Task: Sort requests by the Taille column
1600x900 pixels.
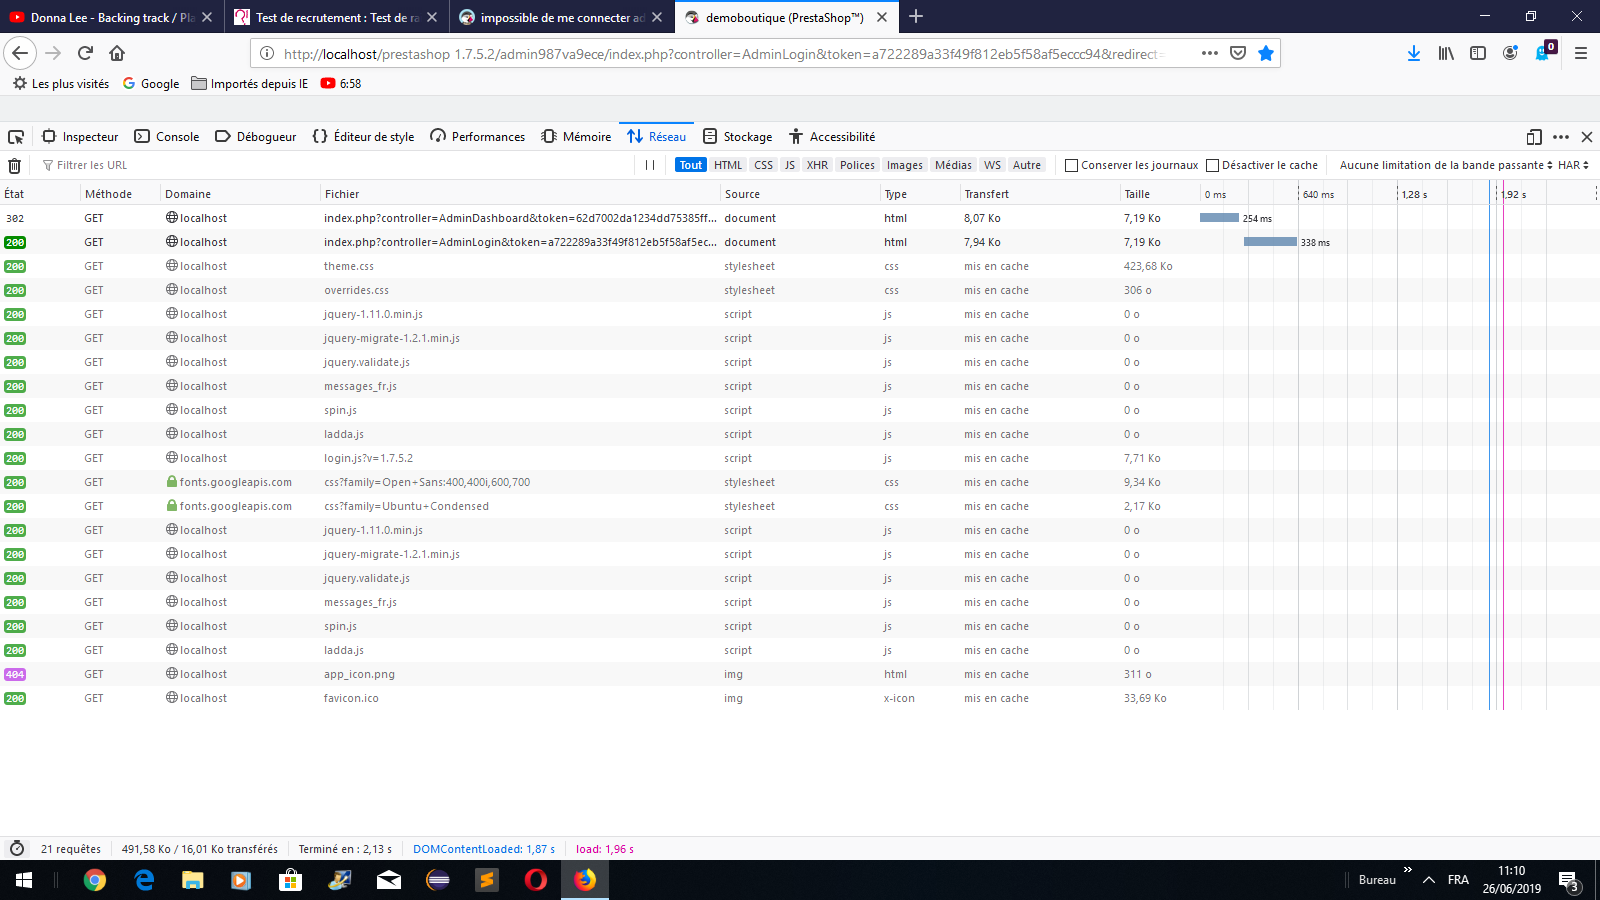Action: 1159,194
